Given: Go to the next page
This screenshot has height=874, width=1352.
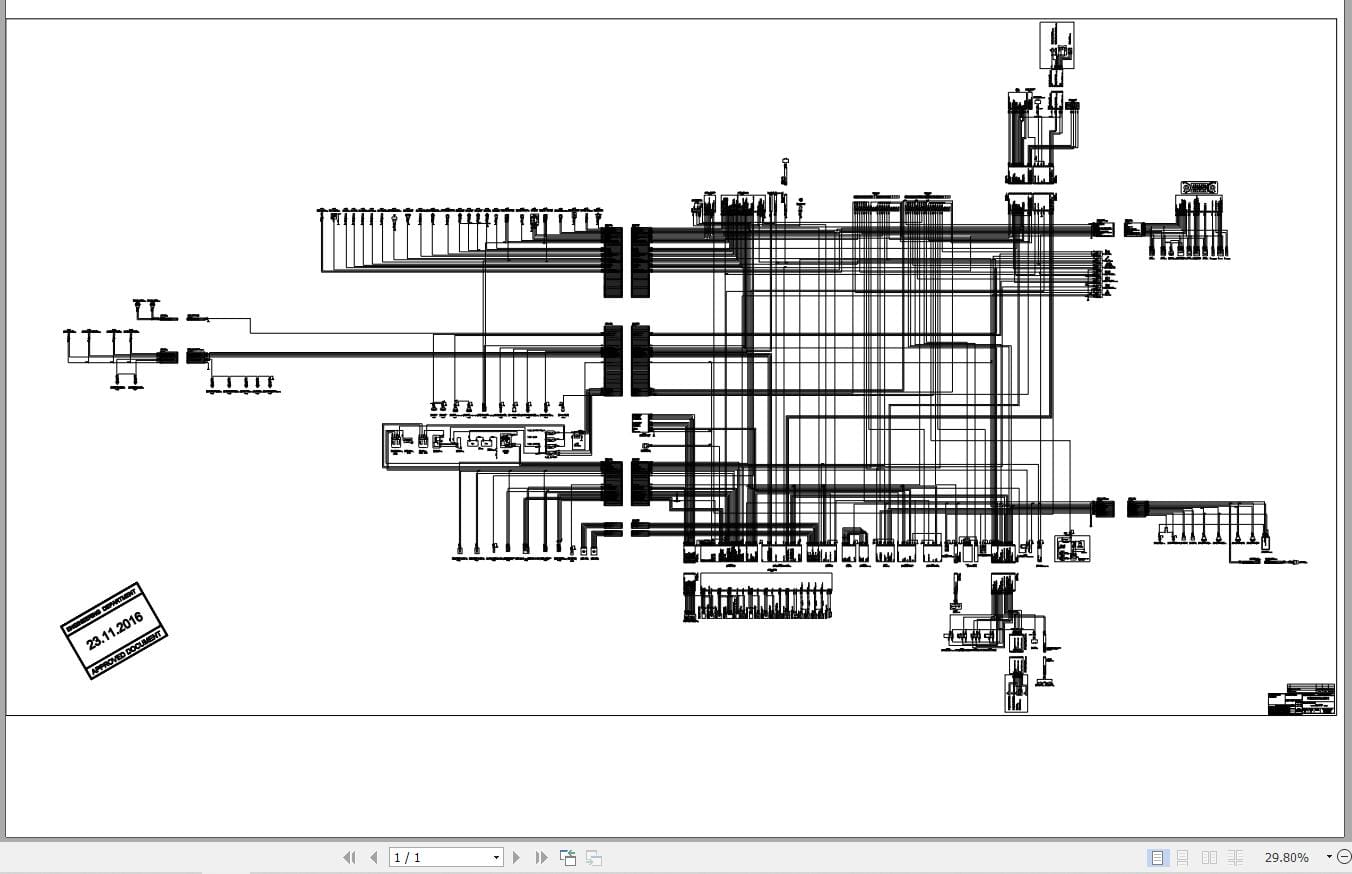Looking at the screenshot, I should coord(516,857).
